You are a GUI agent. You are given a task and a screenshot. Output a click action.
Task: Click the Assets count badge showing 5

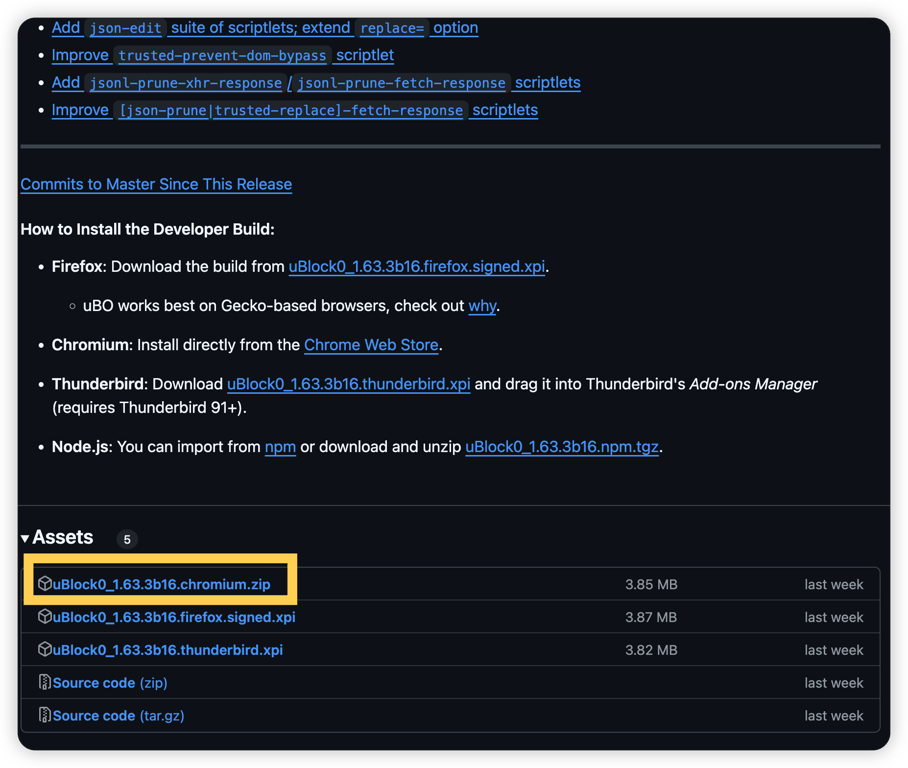pyautogui.click(x=127, y=539)
